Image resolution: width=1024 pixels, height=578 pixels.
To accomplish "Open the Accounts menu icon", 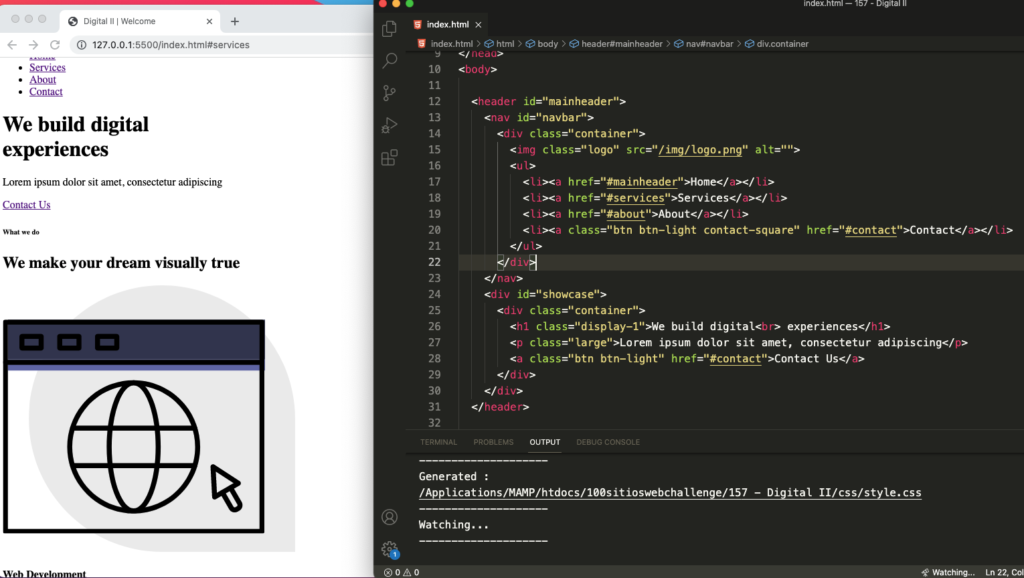I will click(x=389, y=517).
